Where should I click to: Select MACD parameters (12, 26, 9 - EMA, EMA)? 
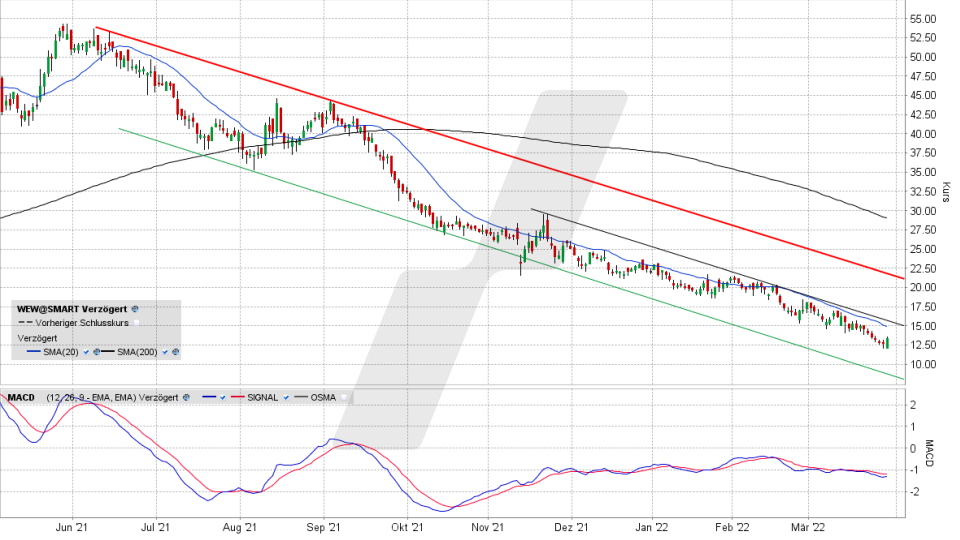coord(91,397)
